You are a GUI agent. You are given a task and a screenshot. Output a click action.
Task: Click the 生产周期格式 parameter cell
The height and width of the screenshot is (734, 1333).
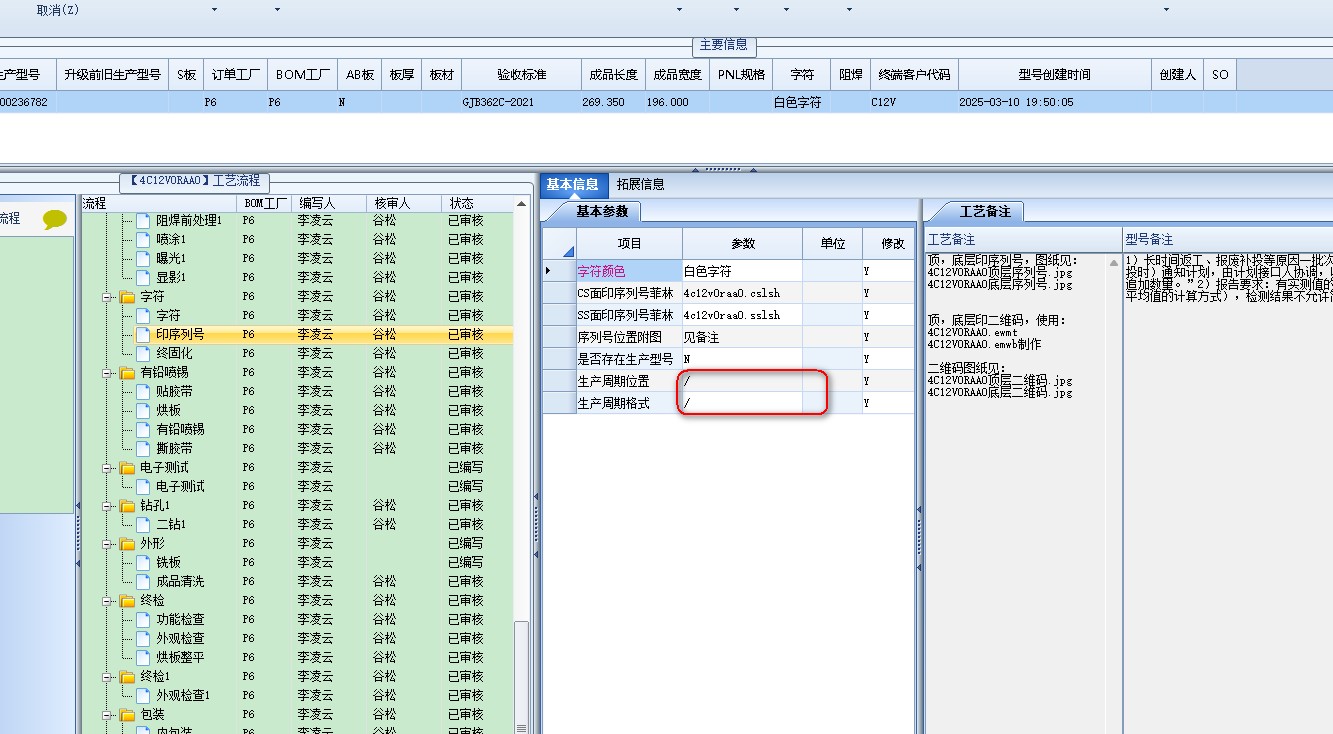(x=742, y=403)
